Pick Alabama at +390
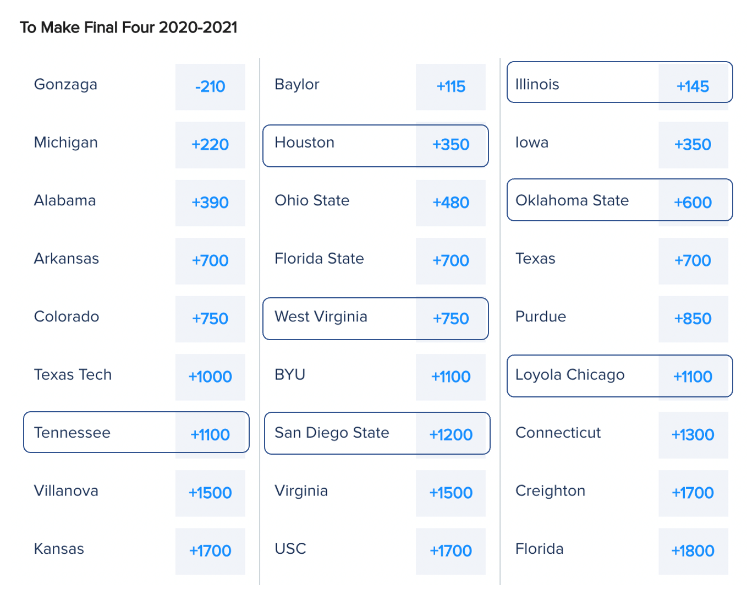 click(x=210, y=203)
